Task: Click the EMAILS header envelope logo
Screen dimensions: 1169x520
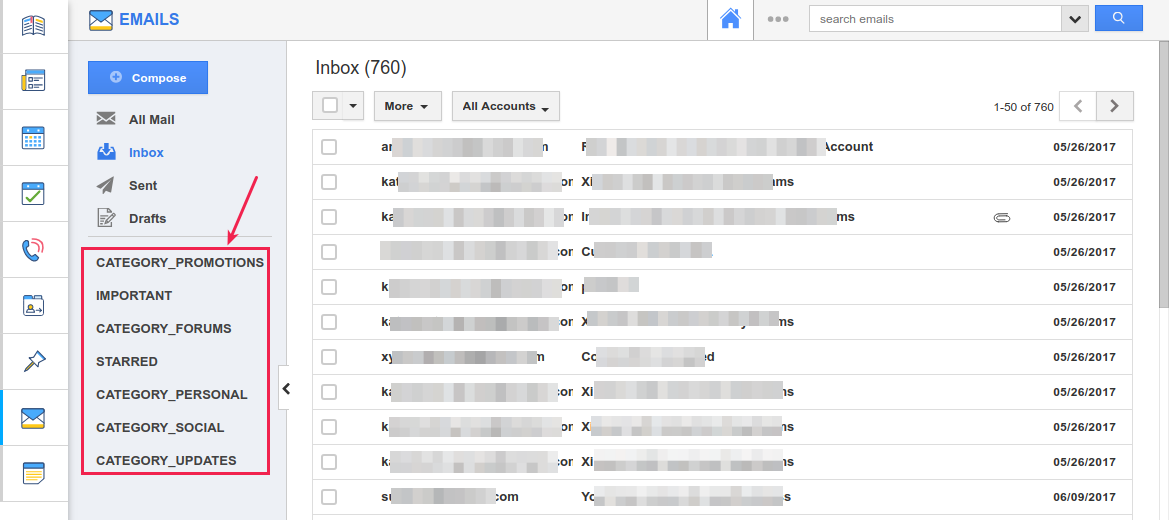Action: [x=101, y=20]
